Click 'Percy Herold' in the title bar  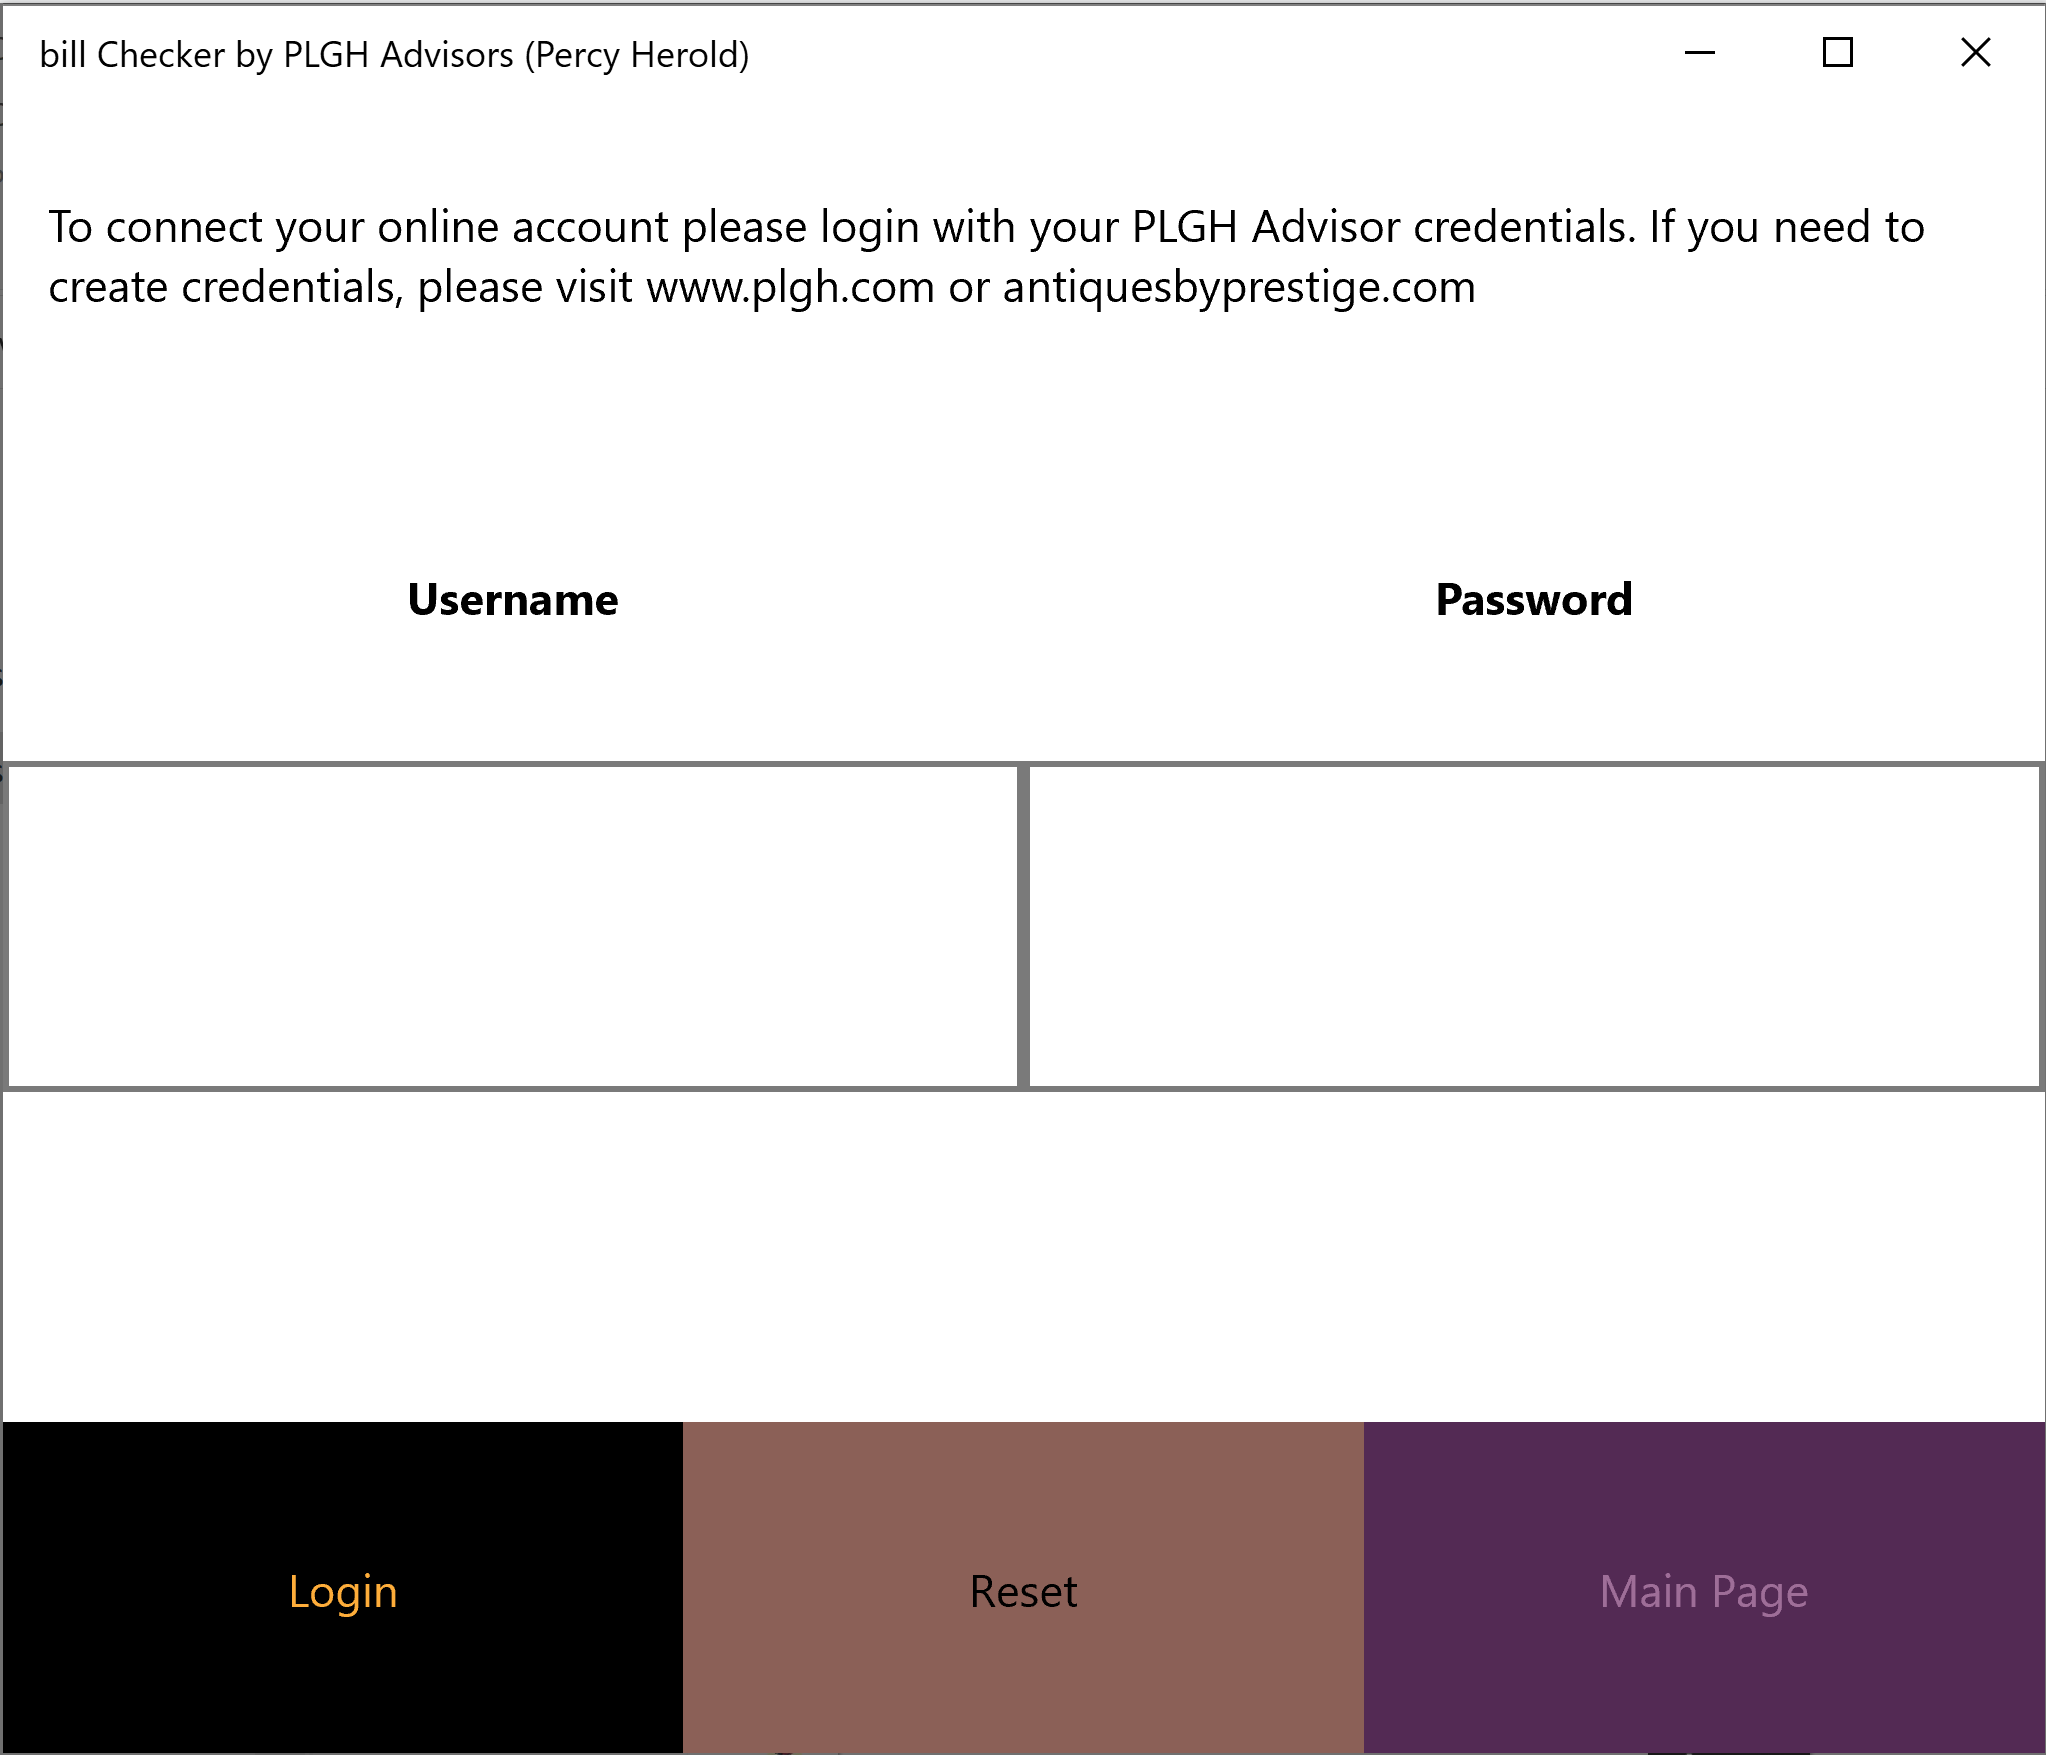click(x=637, y=55)
